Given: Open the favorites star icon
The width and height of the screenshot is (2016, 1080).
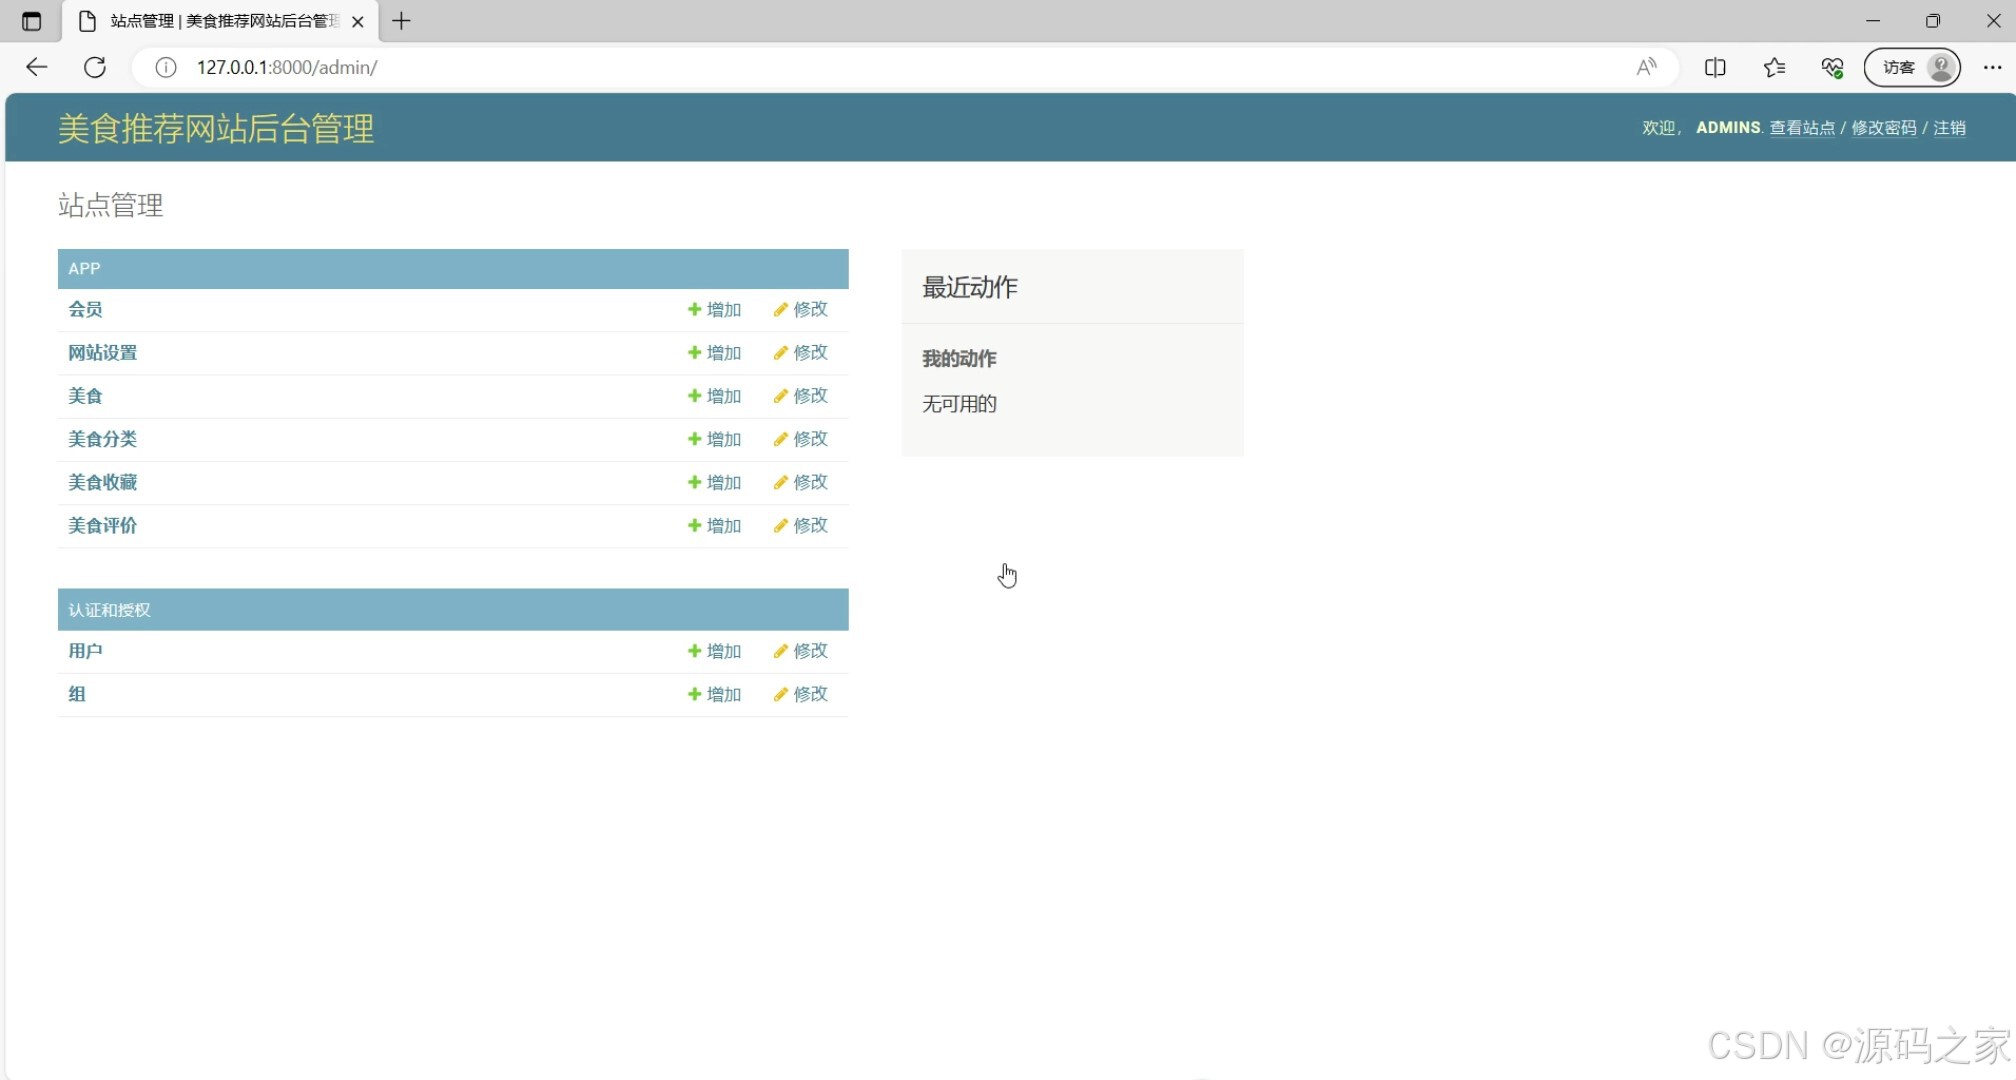Looking at the screenshot, I should (1774, 67).
